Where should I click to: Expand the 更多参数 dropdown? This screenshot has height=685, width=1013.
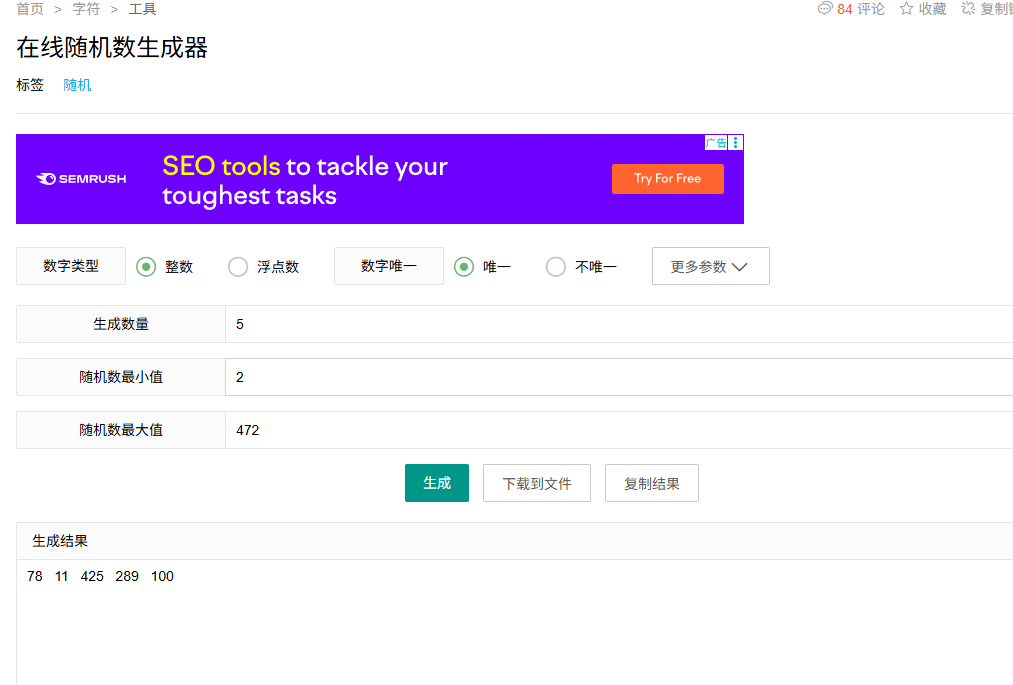click(710, 267)
